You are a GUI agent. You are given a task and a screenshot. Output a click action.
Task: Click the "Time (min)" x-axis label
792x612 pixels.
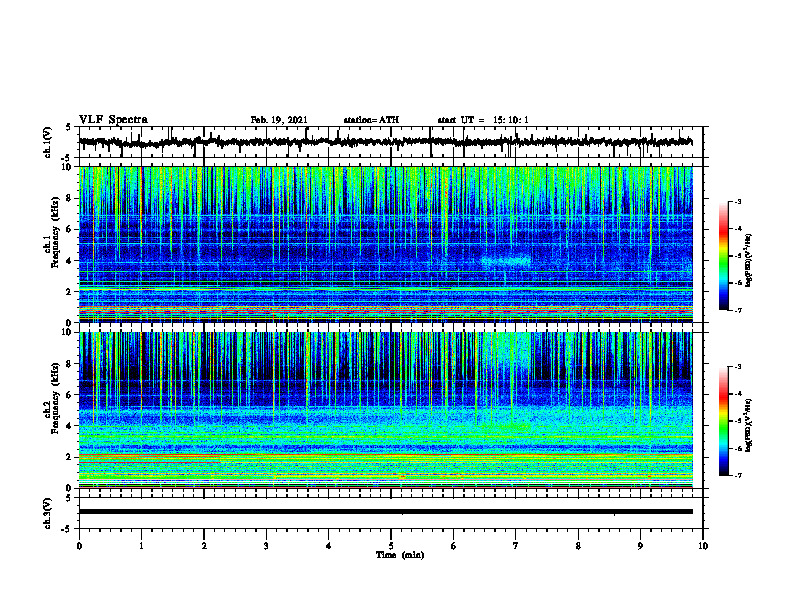point(400,555)
